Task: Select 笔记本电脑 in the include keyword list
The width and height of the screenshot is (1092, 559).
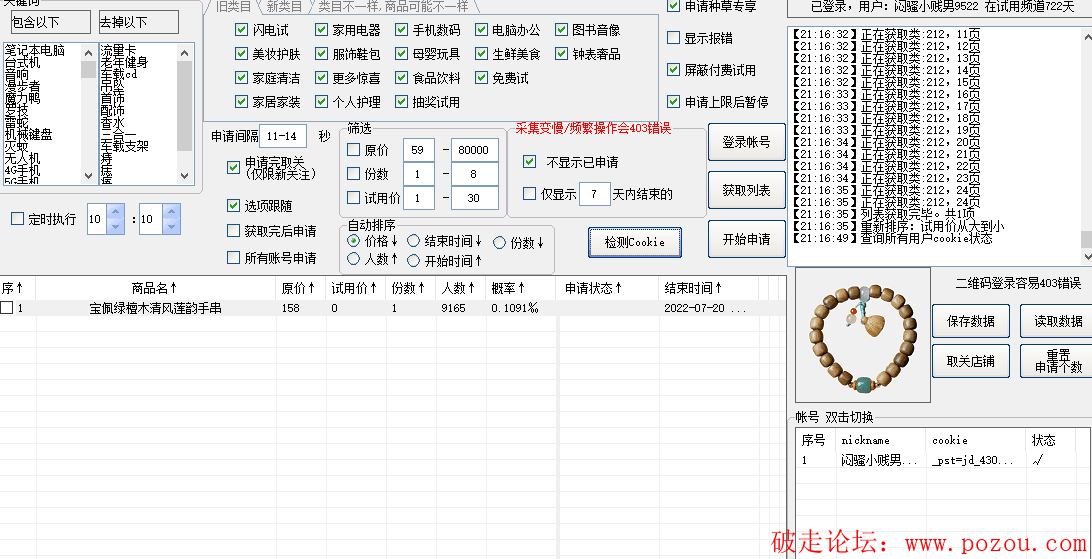Action: pos(34,50)
